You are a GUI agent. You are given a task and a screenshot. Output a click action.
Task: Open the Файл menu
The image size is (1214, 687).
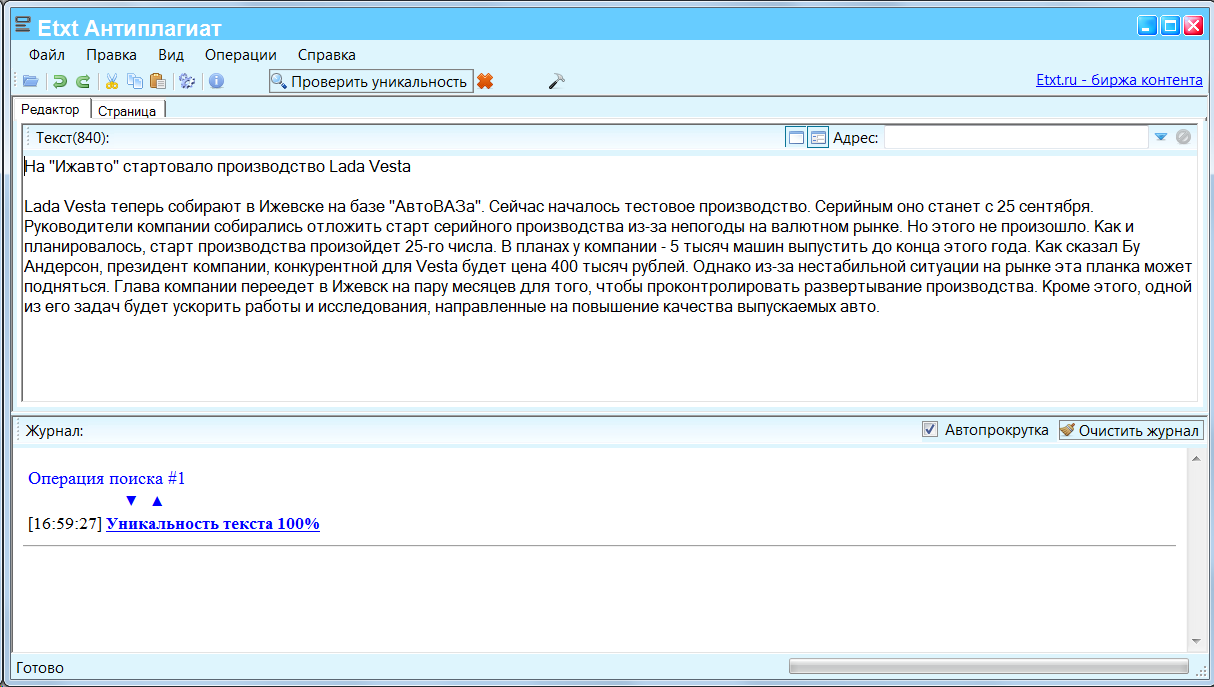(x=47, y=55)
